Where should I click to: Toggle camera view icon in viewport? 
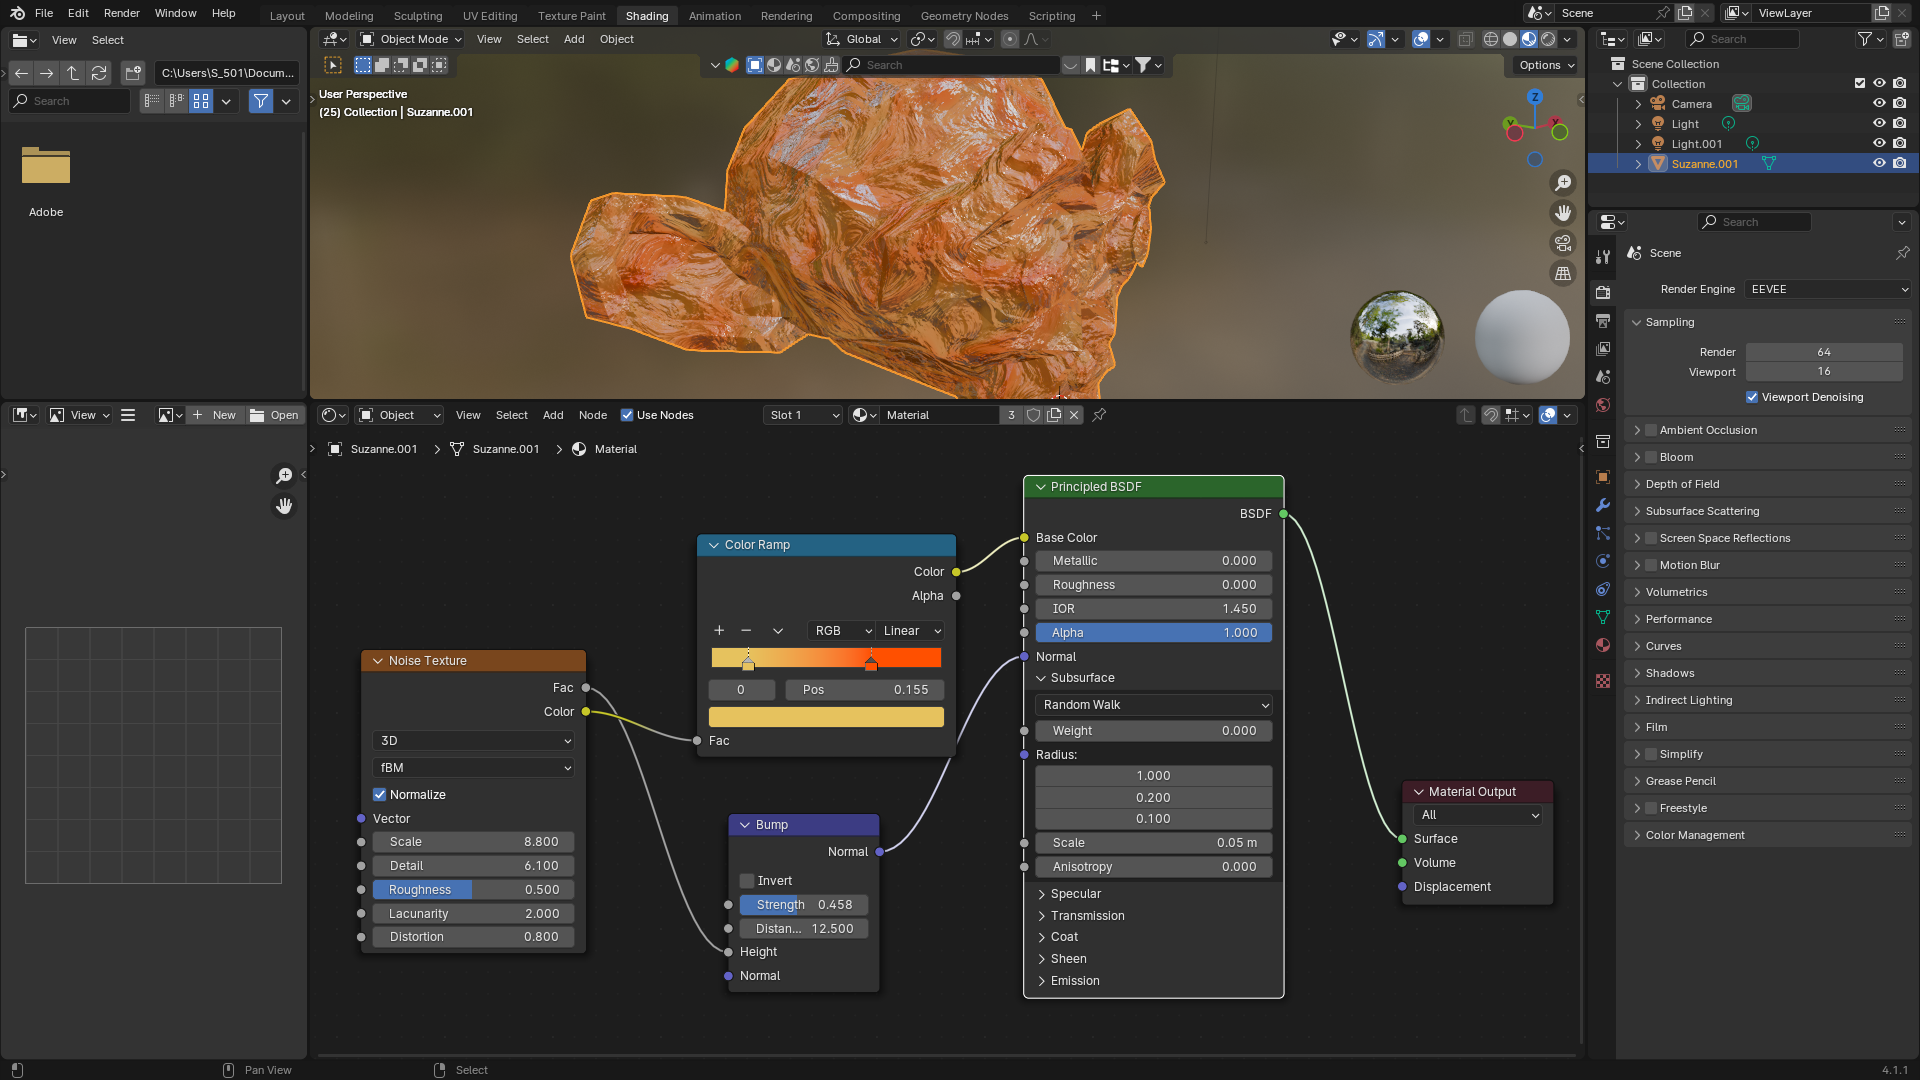click(x=1562, y=243)
